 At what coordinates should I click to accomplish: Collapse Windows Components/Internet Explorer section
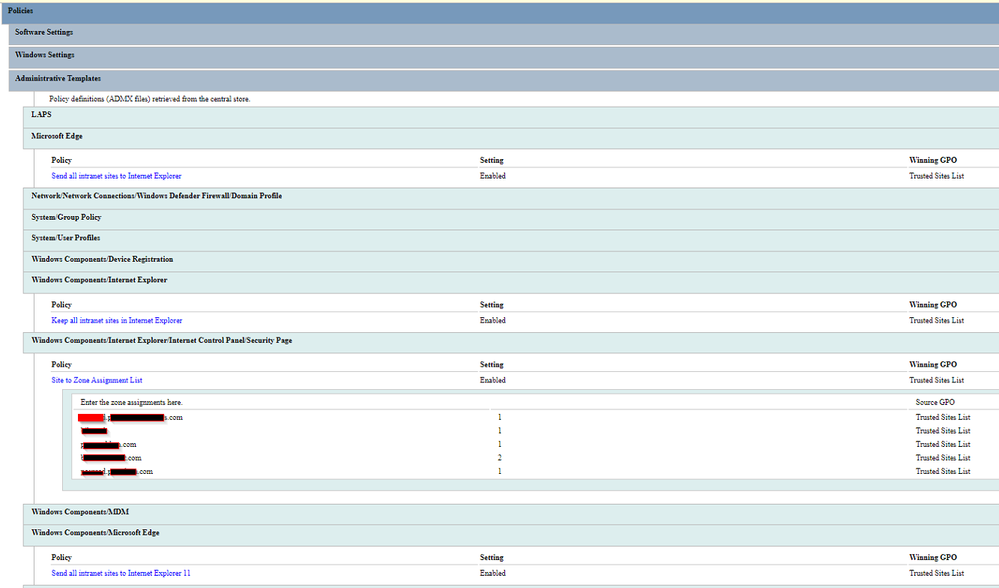(x=511, y=282)
